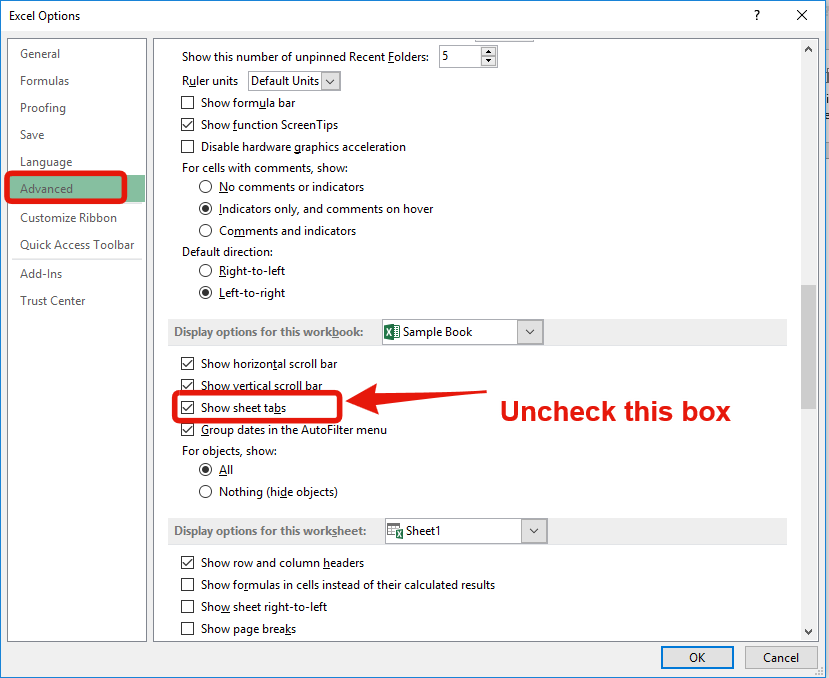The width and height of the screenshot is (829, 678).
Task: Toggle Show function ScreenTips
Action: click(188, 125)
